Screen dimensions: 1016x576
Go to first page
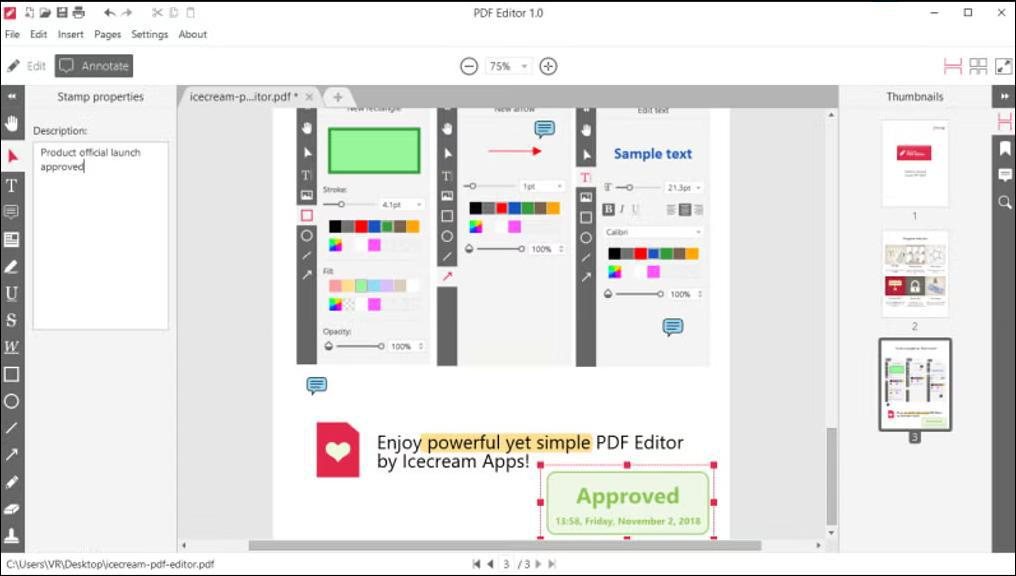476,564
